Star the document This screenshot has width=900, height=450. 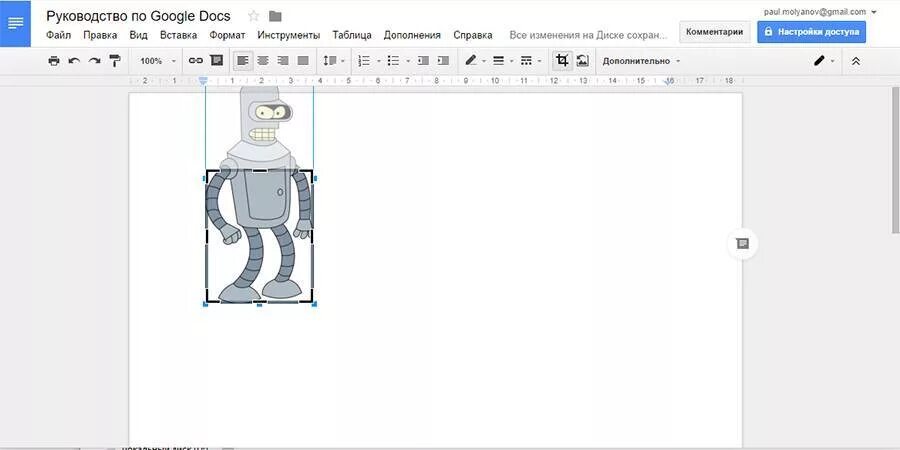[x=254, y=16]
